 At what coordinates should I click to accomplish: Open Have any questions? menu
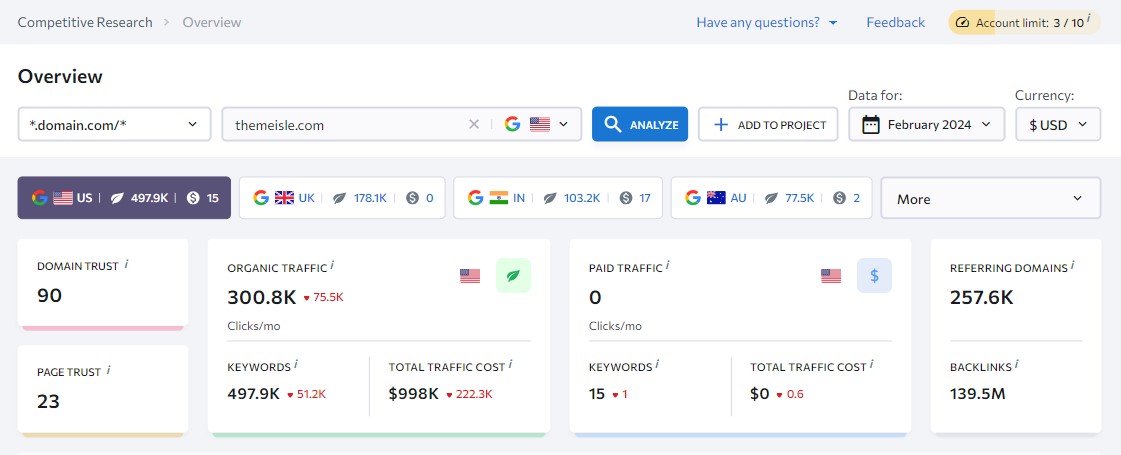(x=767, y=22)
